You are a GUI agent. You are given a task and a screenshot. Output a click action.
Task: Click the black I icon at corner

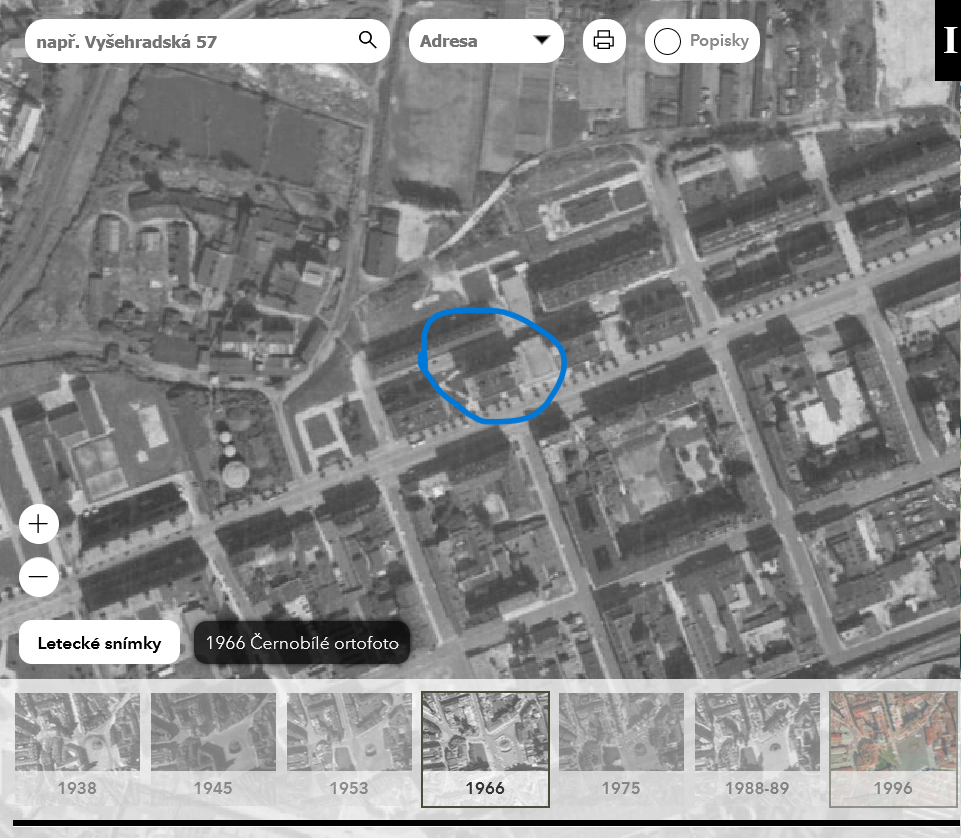coord(949,40)
